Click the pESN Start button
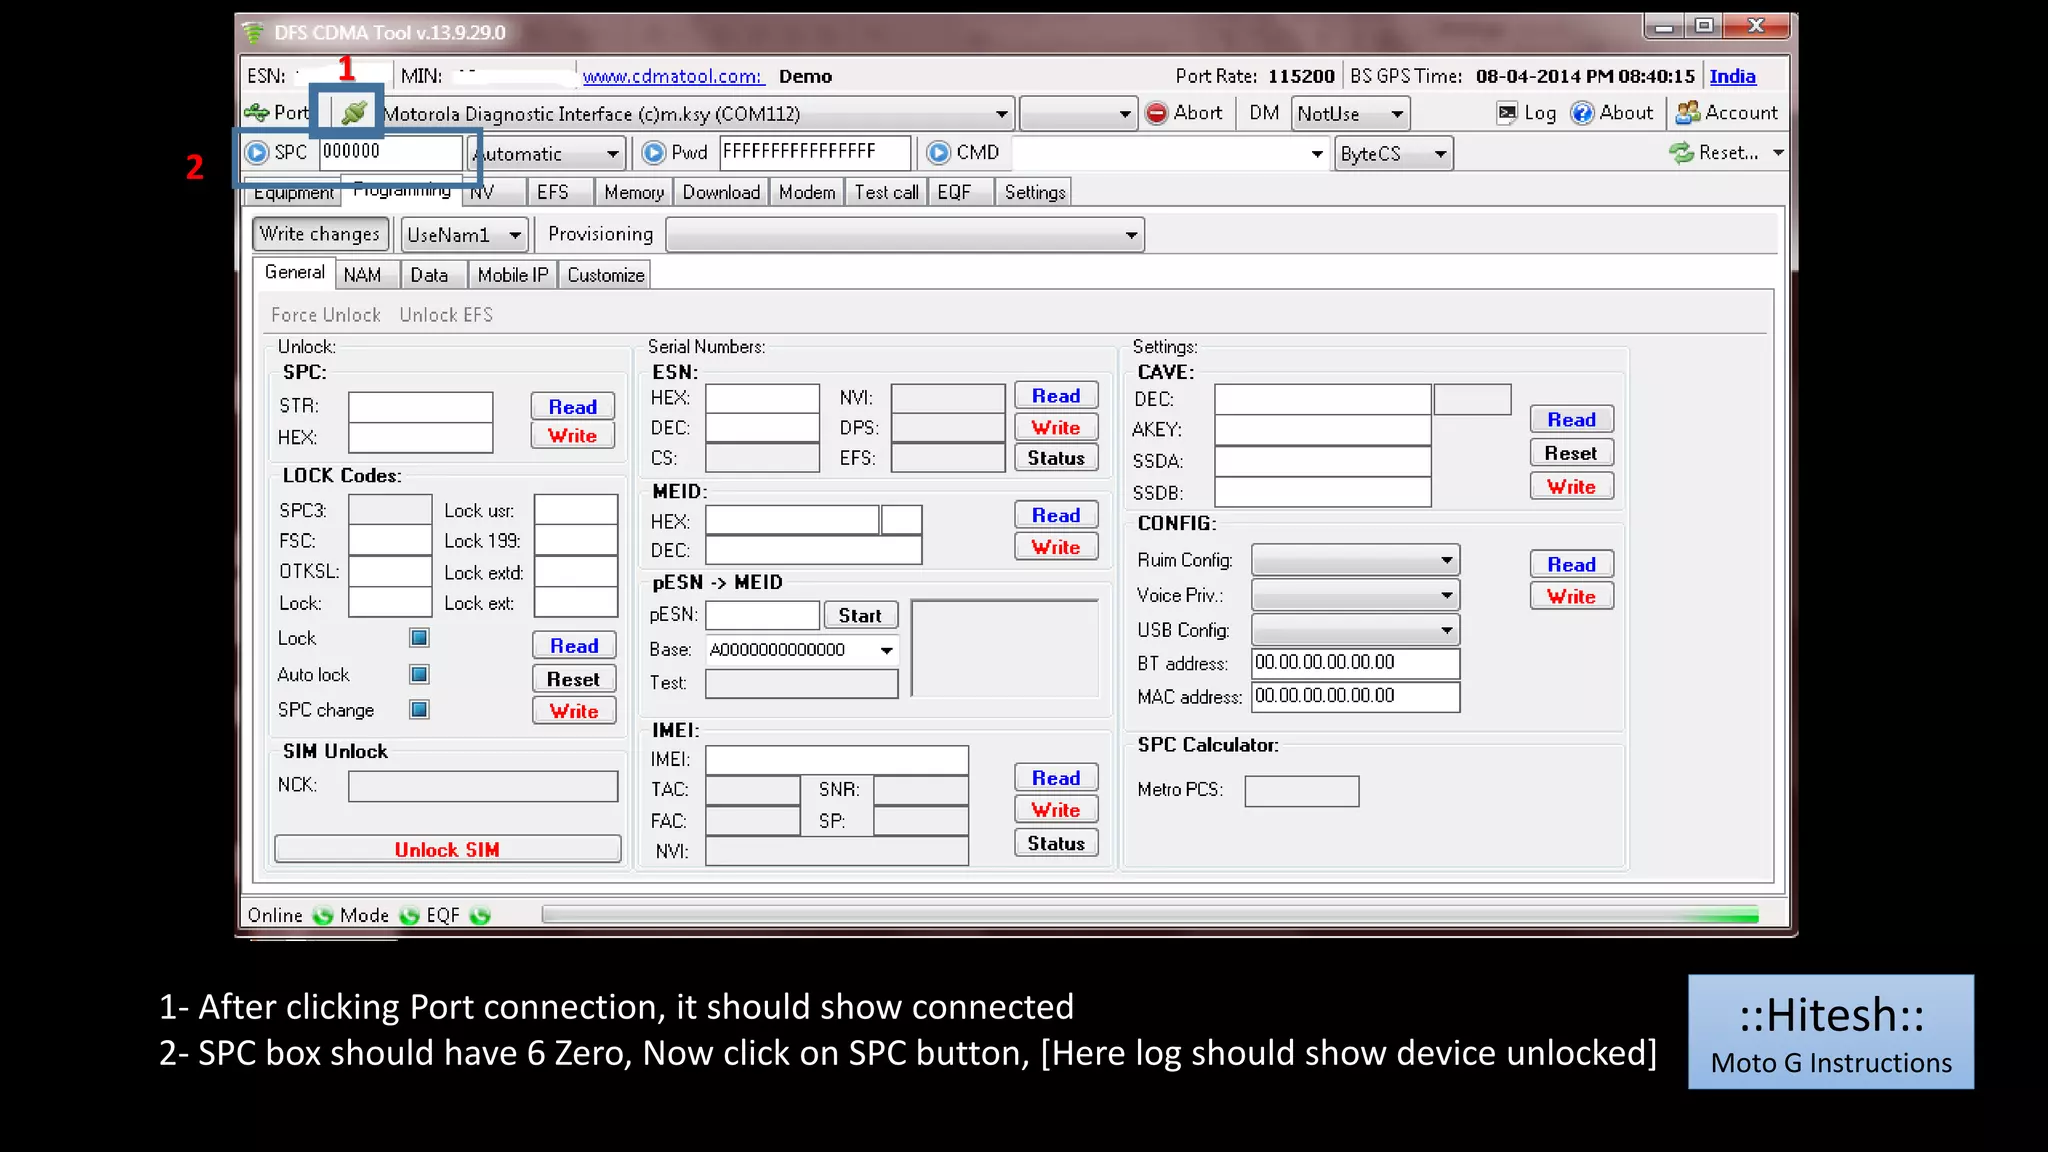 coord(860,615)
